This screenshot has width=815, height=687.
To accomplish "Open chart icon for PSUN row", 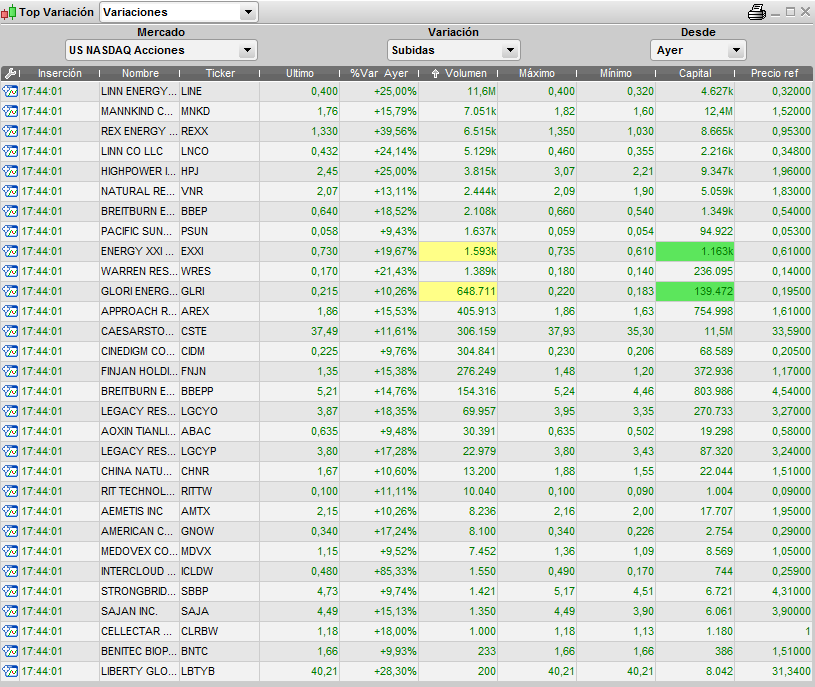I will [x=10, y=231].
